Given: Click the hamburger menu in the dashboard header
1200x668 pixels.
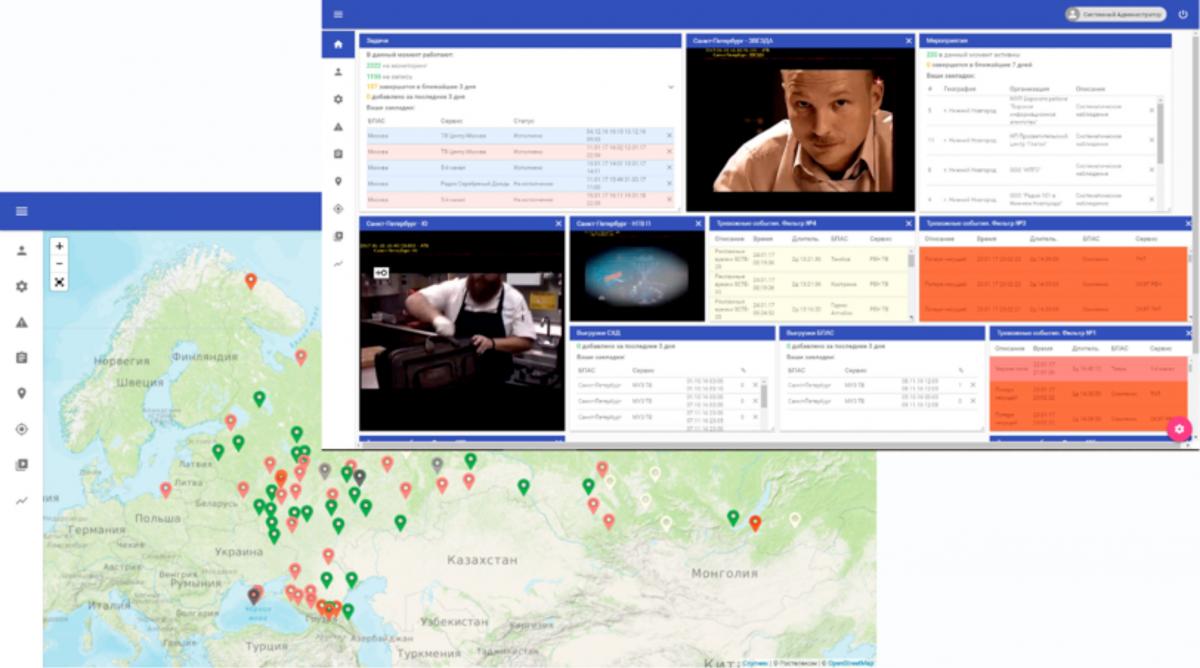Looking at the screenshot, I should pos(338,14).
